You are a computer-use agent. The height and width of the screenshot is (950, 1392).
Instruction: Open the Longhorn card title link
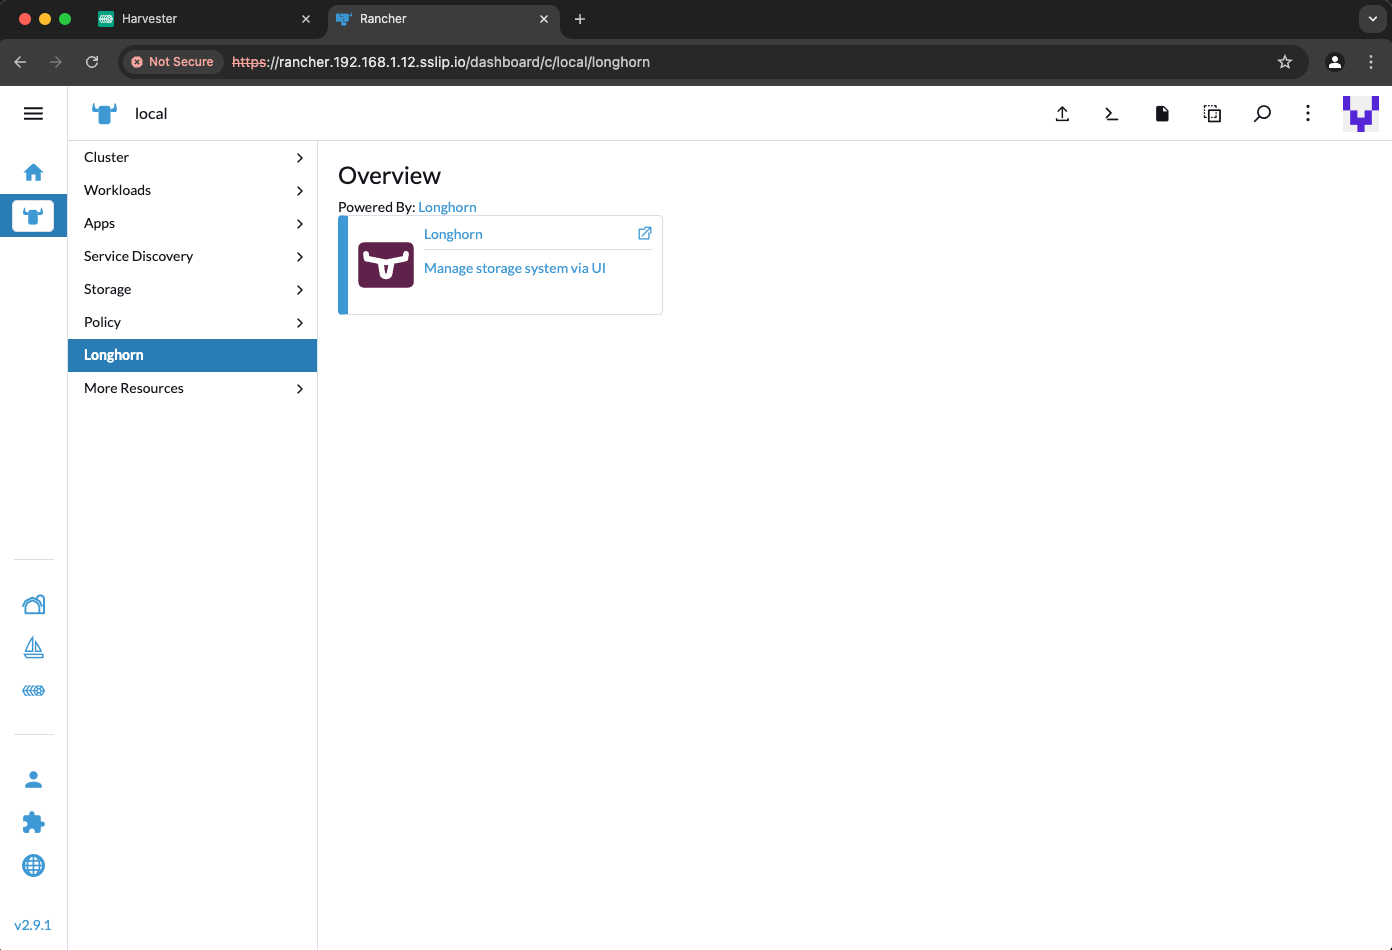[x=453, y=234]
